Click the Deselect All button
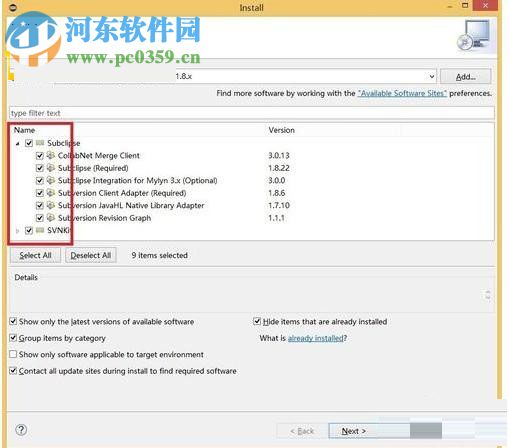Viewport: 509px width, 448px height. [91, 255]
